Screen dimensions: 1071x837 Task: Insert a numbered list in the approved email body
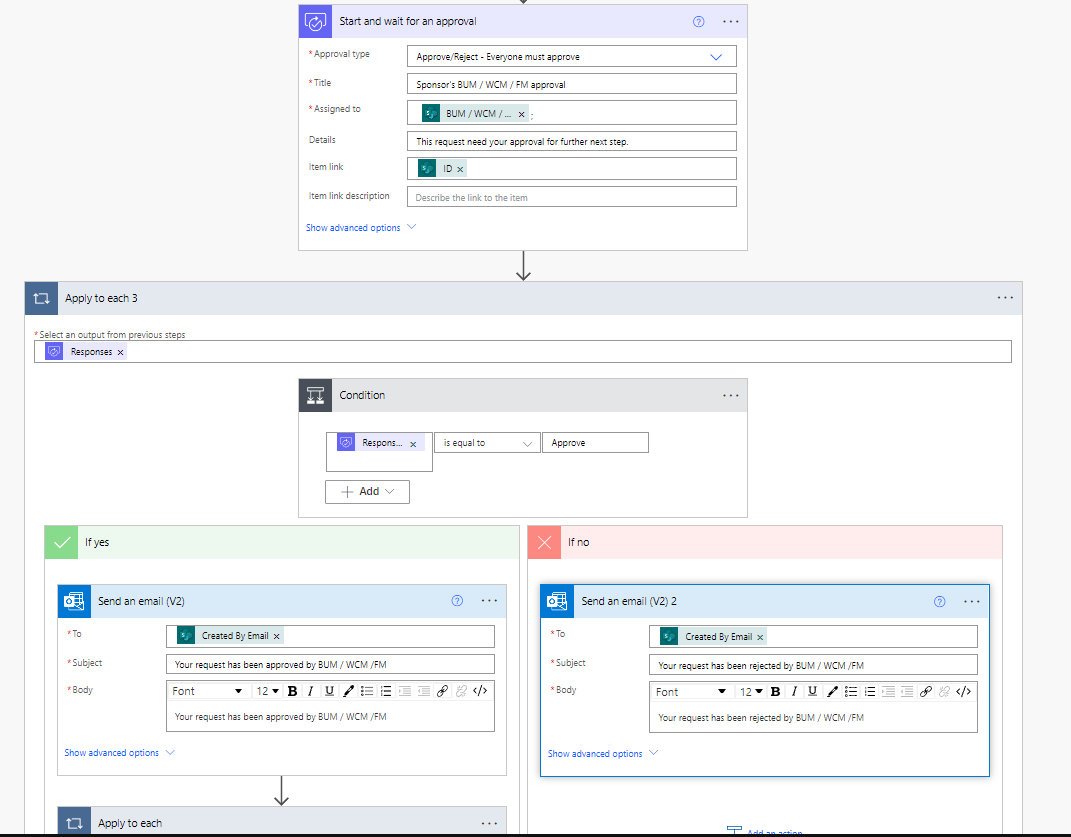point(386,691)
